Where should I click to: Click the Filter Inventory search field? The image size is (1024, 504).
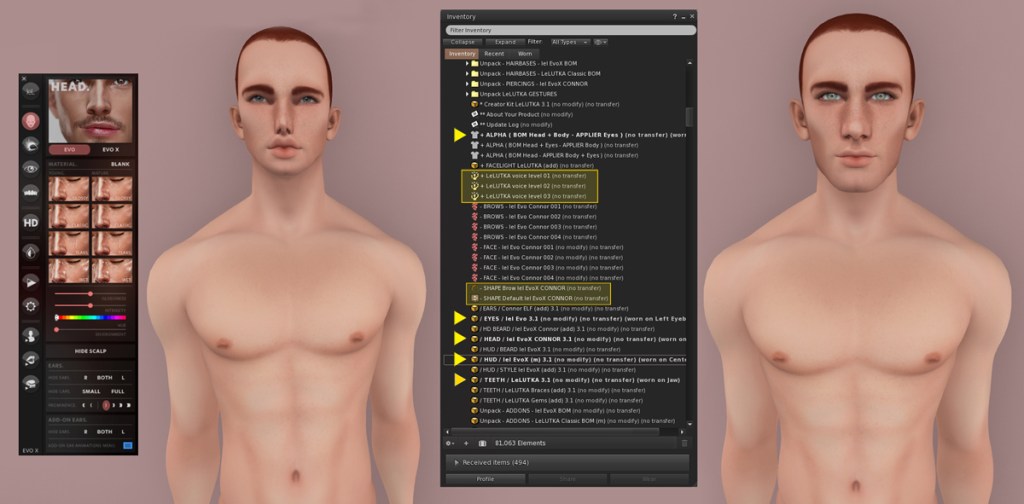(x=568, y=30)
